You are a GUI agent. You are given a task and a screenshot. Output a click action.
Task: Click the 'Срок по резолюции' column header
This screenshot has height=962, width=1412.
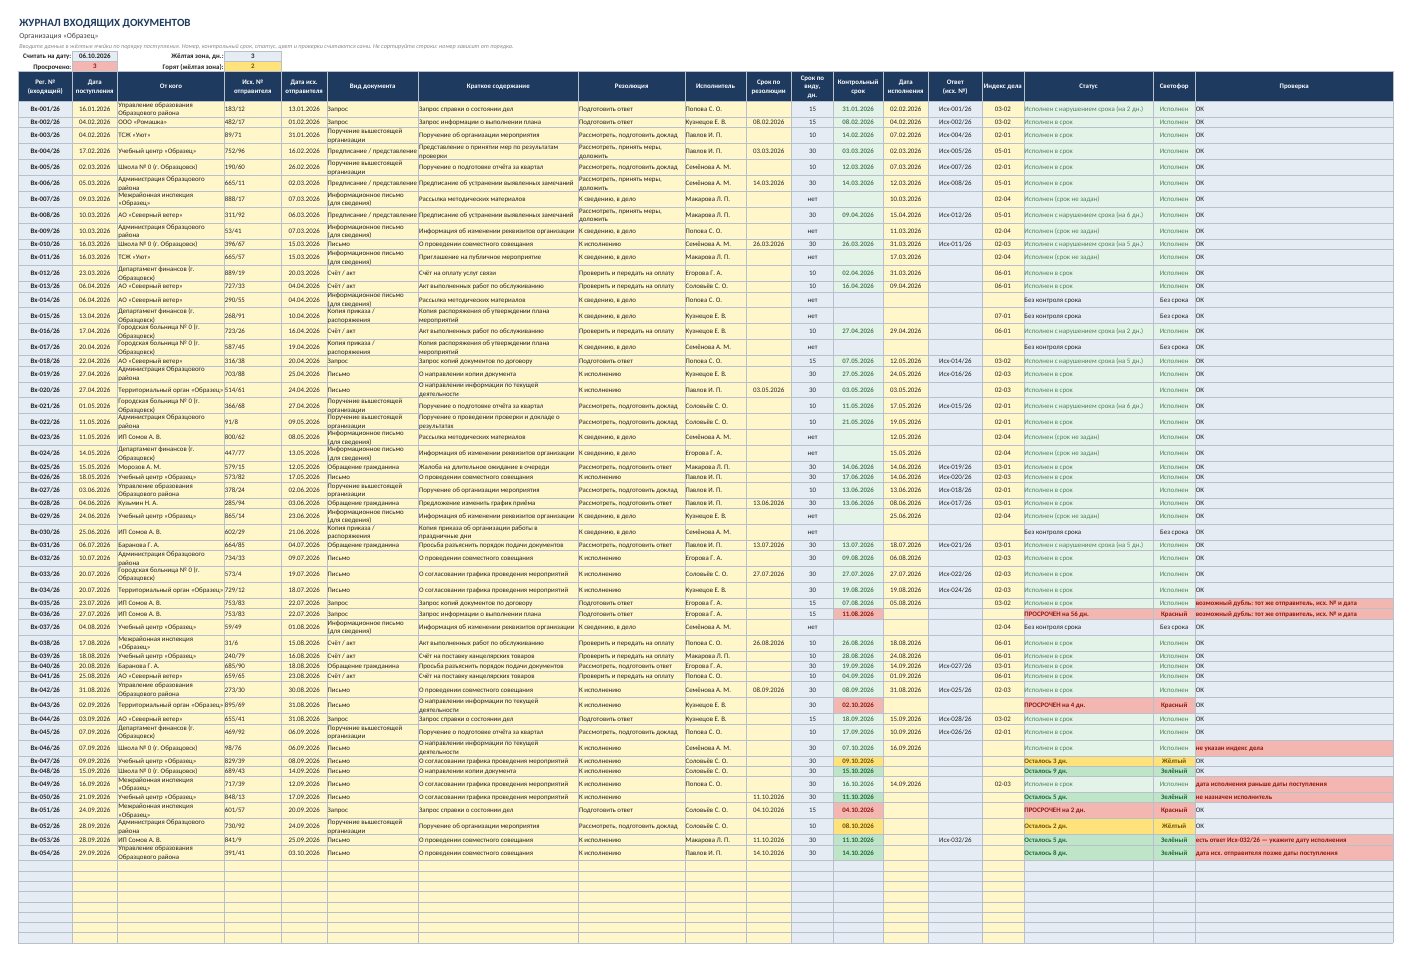[768, 86]
